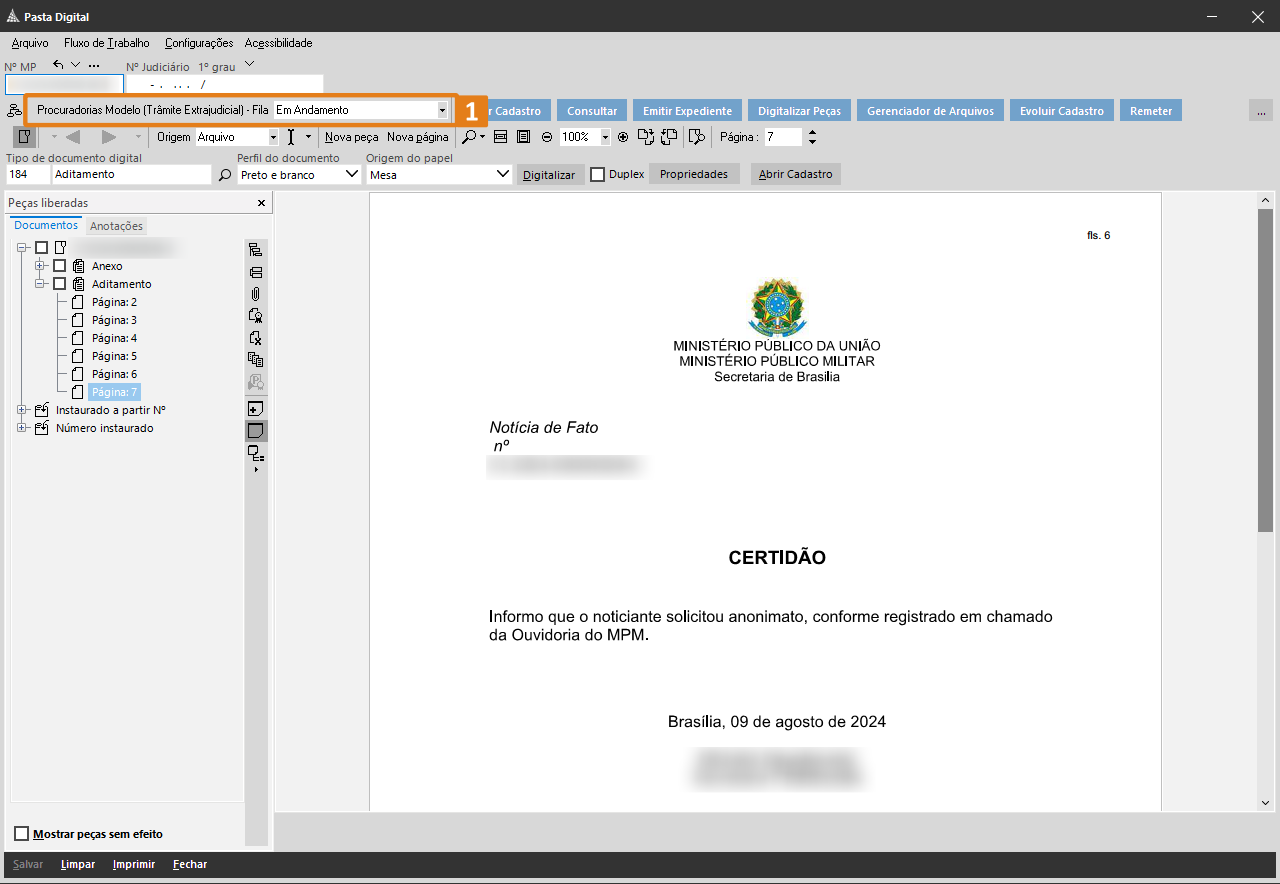Check the root document checkbox in the tree
This screenshot has height=884, width=1280.
click(x=41, y=247)
